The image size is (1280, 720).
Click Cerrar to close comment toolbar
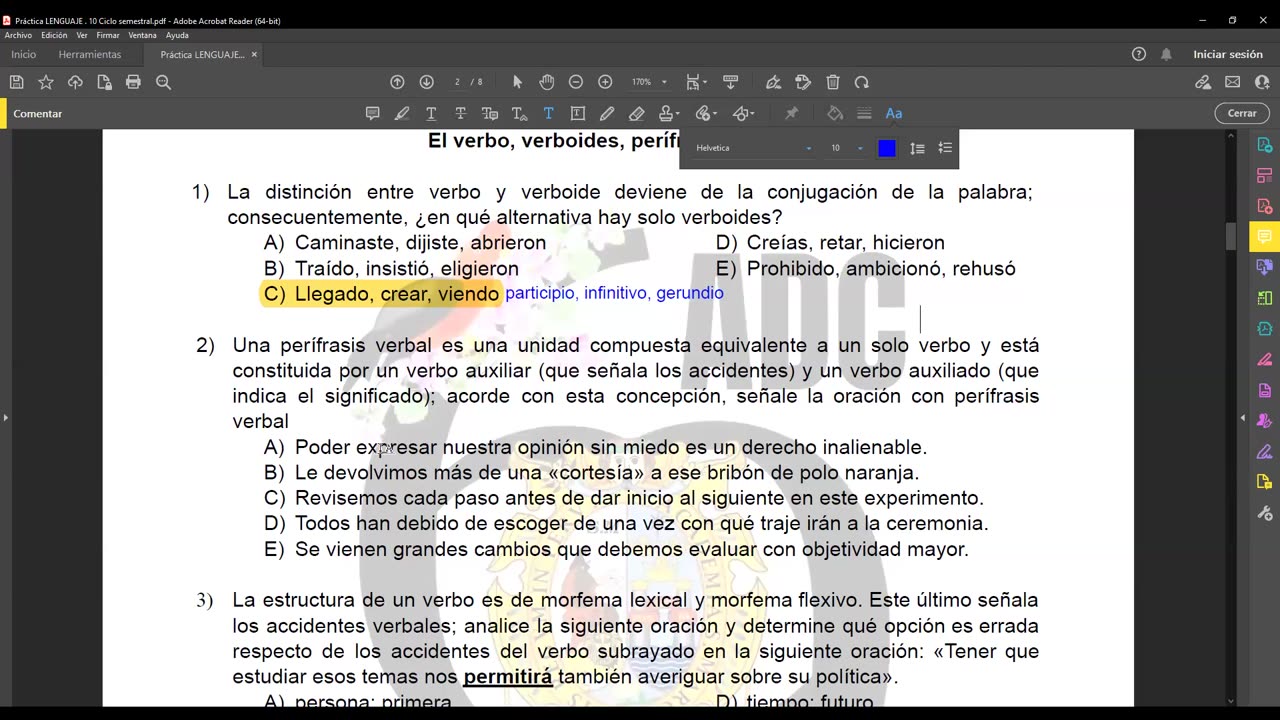coord(1242,113)
